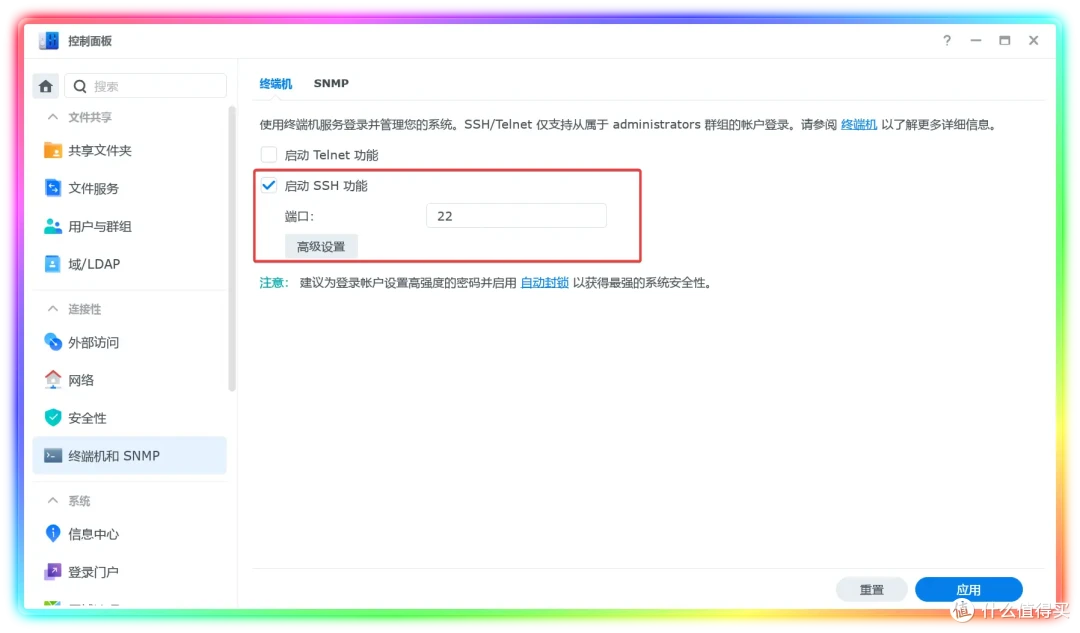Screen dimensions: 1080x633
Task: Open User & Group (用户与群组) icon
Action: (52, 226)
